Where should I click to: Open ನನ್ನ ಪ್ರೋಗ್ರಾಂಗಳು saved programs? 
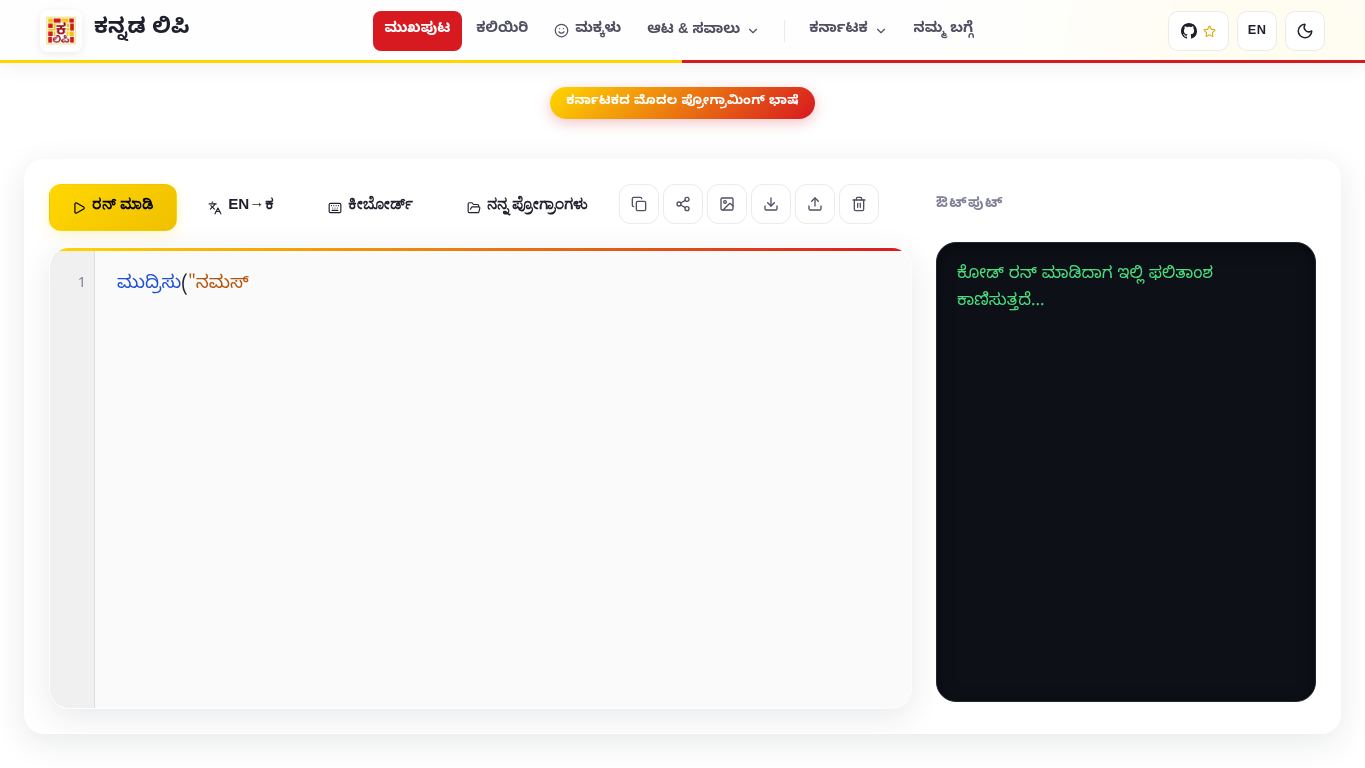527,206
